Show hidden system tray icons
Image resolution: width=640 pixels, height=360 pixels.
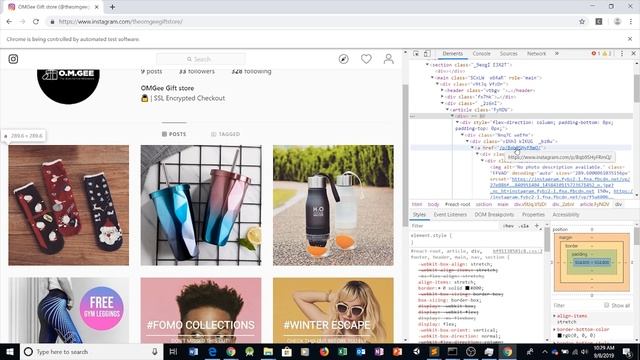pos(545,351)
